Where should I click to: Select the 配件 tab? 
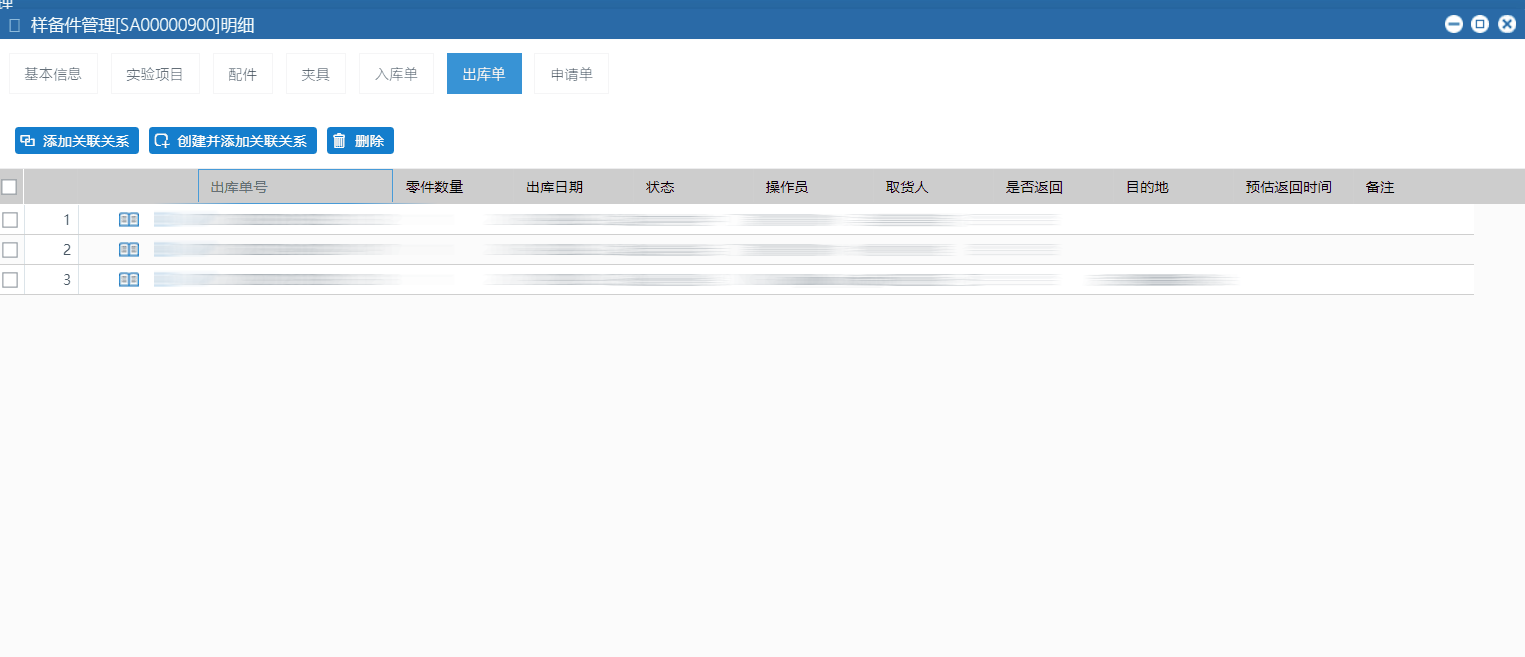(x=243, y=74)
